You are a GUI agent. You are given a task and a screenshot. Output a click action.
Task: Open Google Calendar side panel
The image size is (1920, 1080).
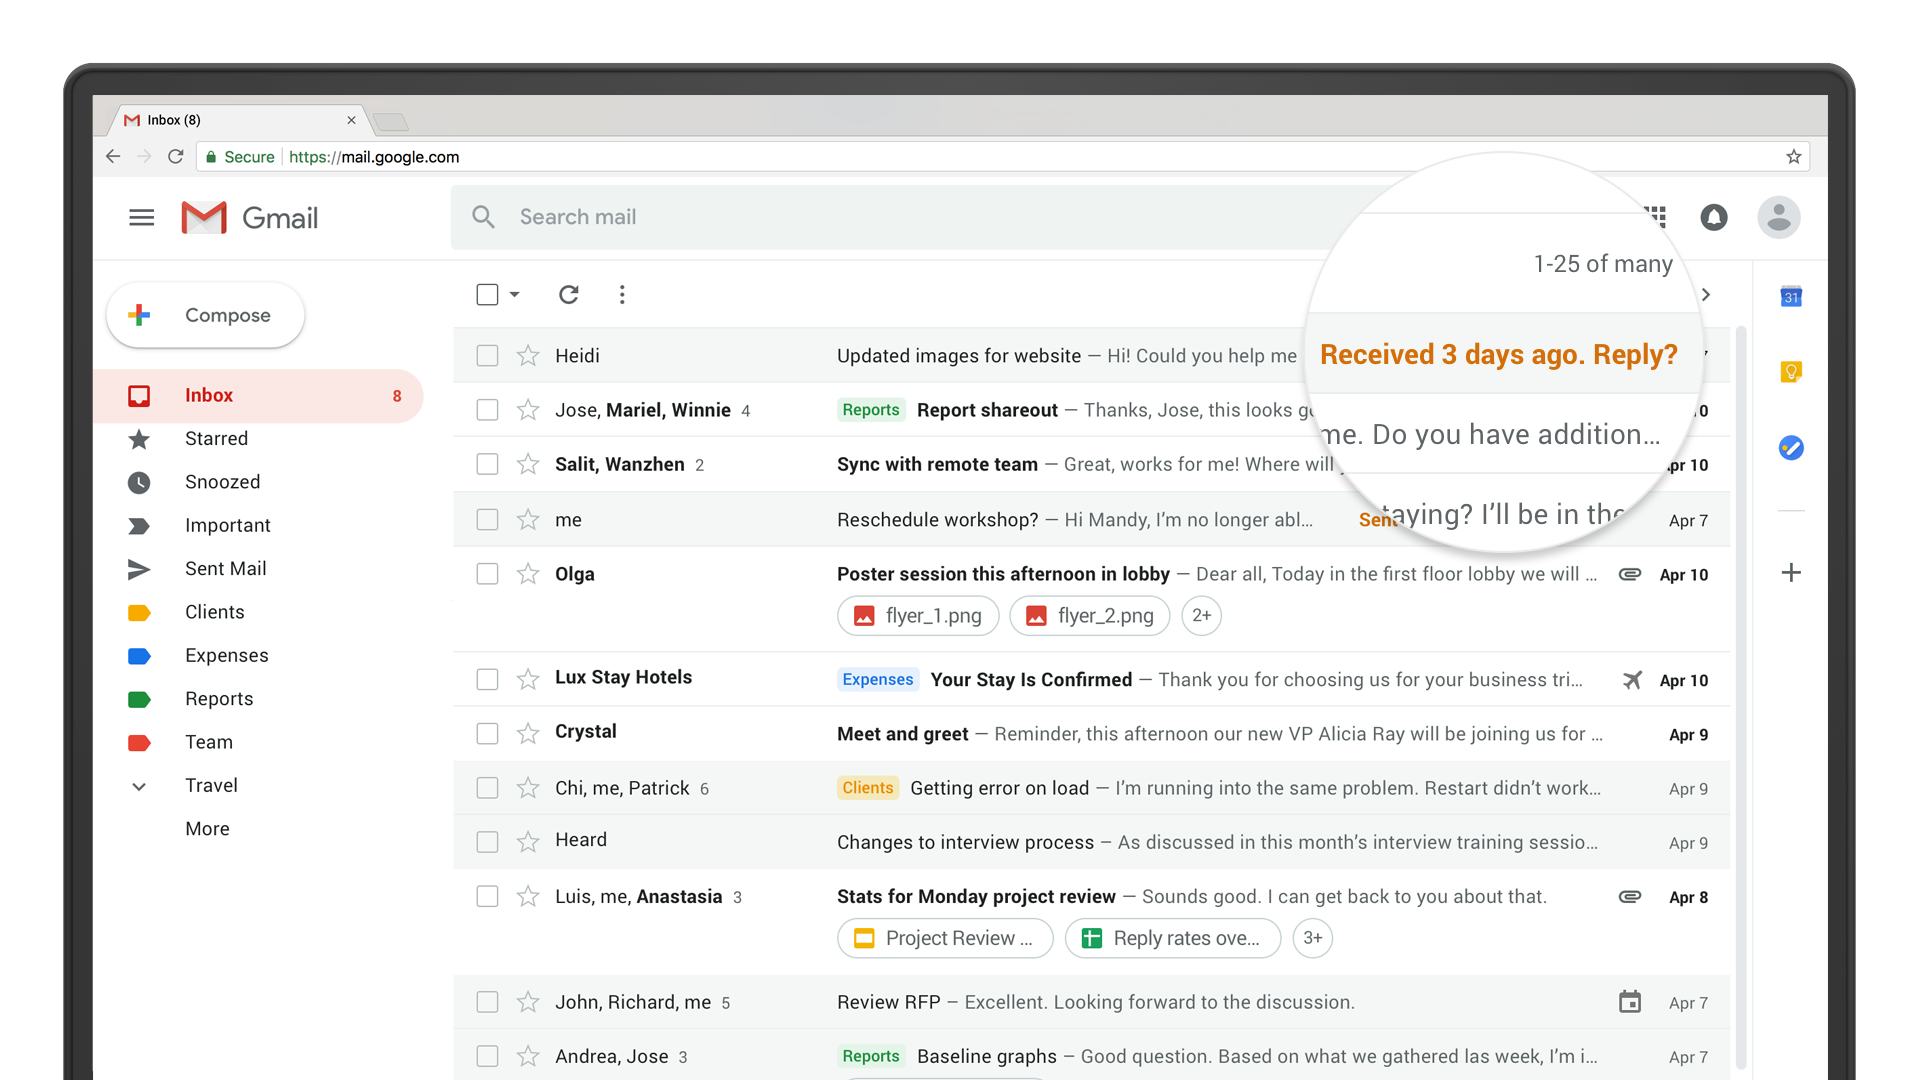(1791, 296)
